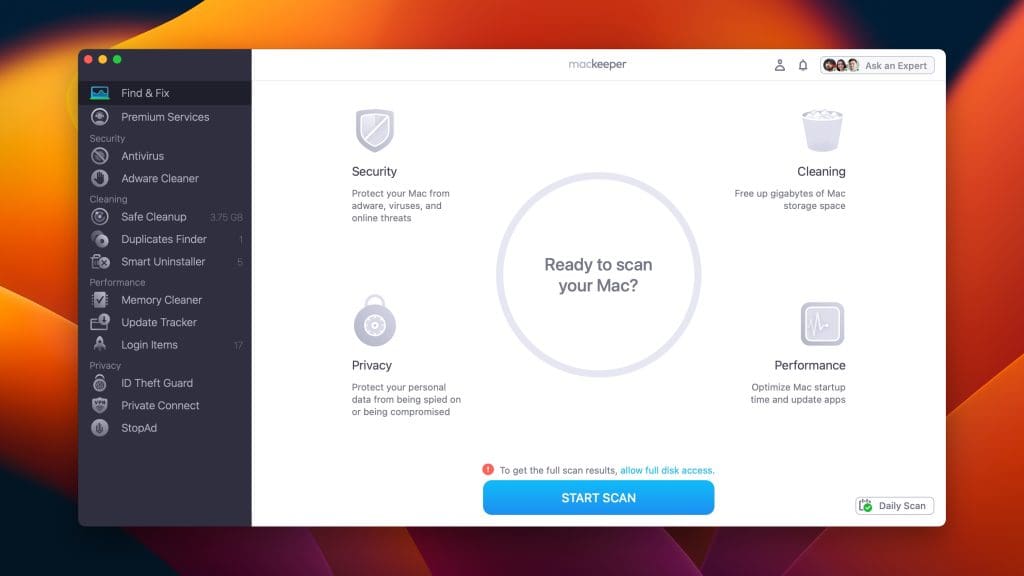
Task: Click the 'Ready to scan your Mac?' circle
Action: click(x=598, y=275)
